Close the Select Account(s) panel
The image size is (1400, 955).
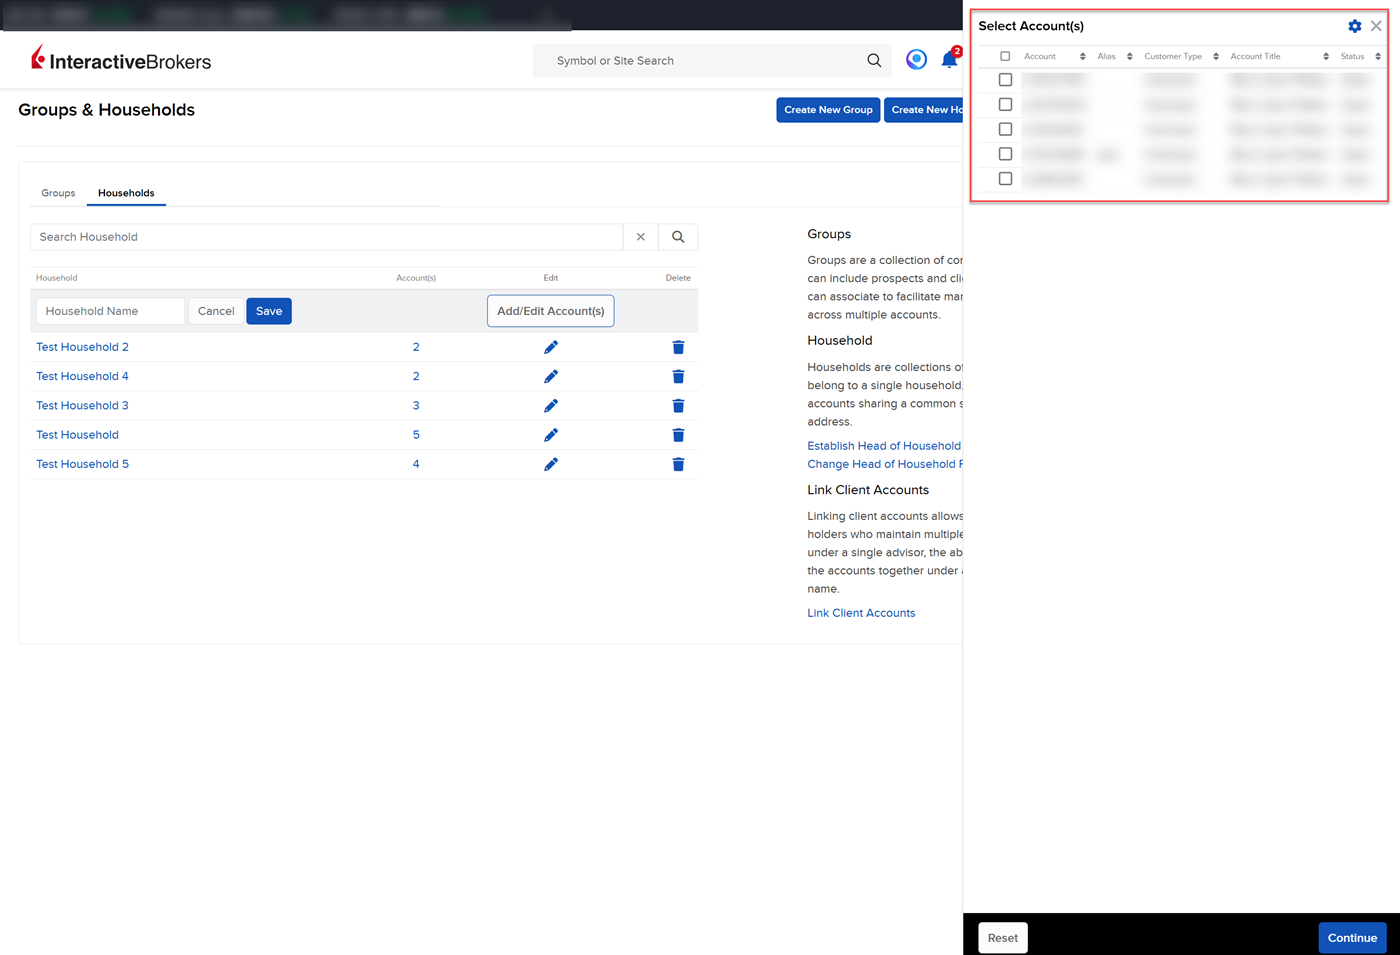1376,26
